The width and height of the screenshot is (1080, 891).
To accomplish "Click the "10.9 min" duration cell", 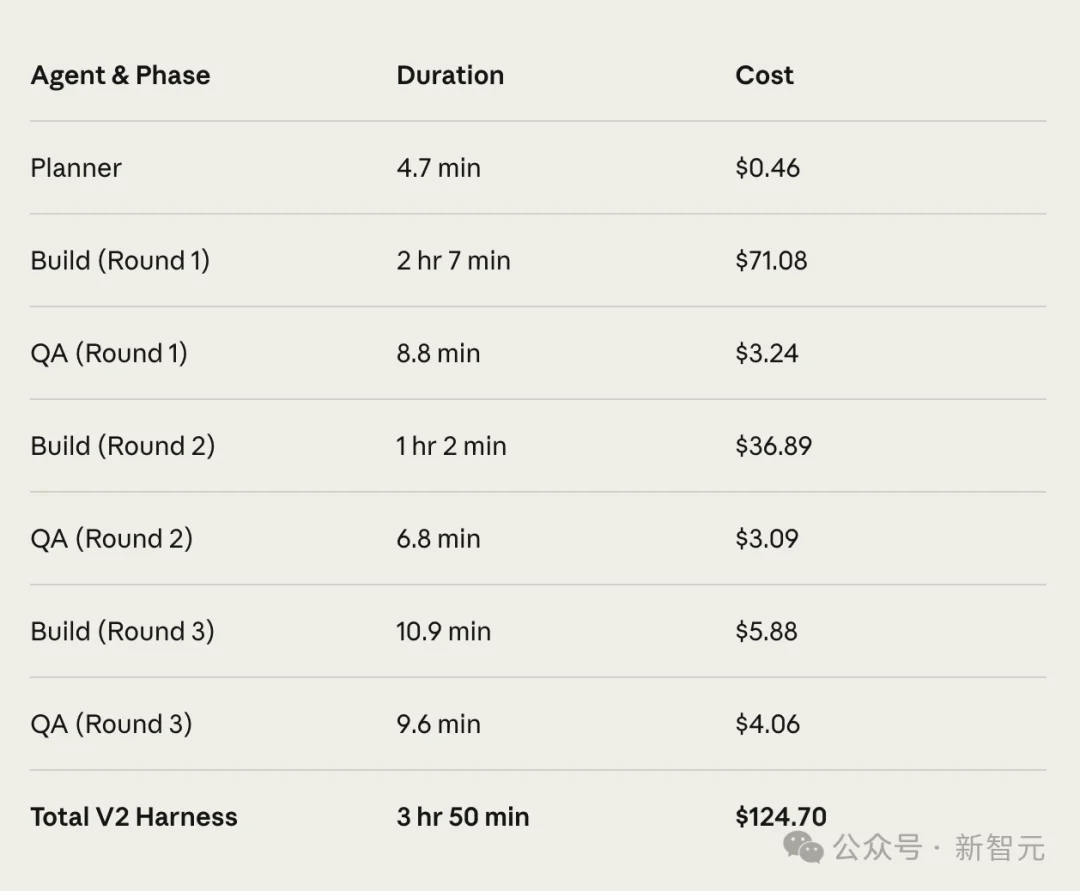I will [x=443, y=632].
